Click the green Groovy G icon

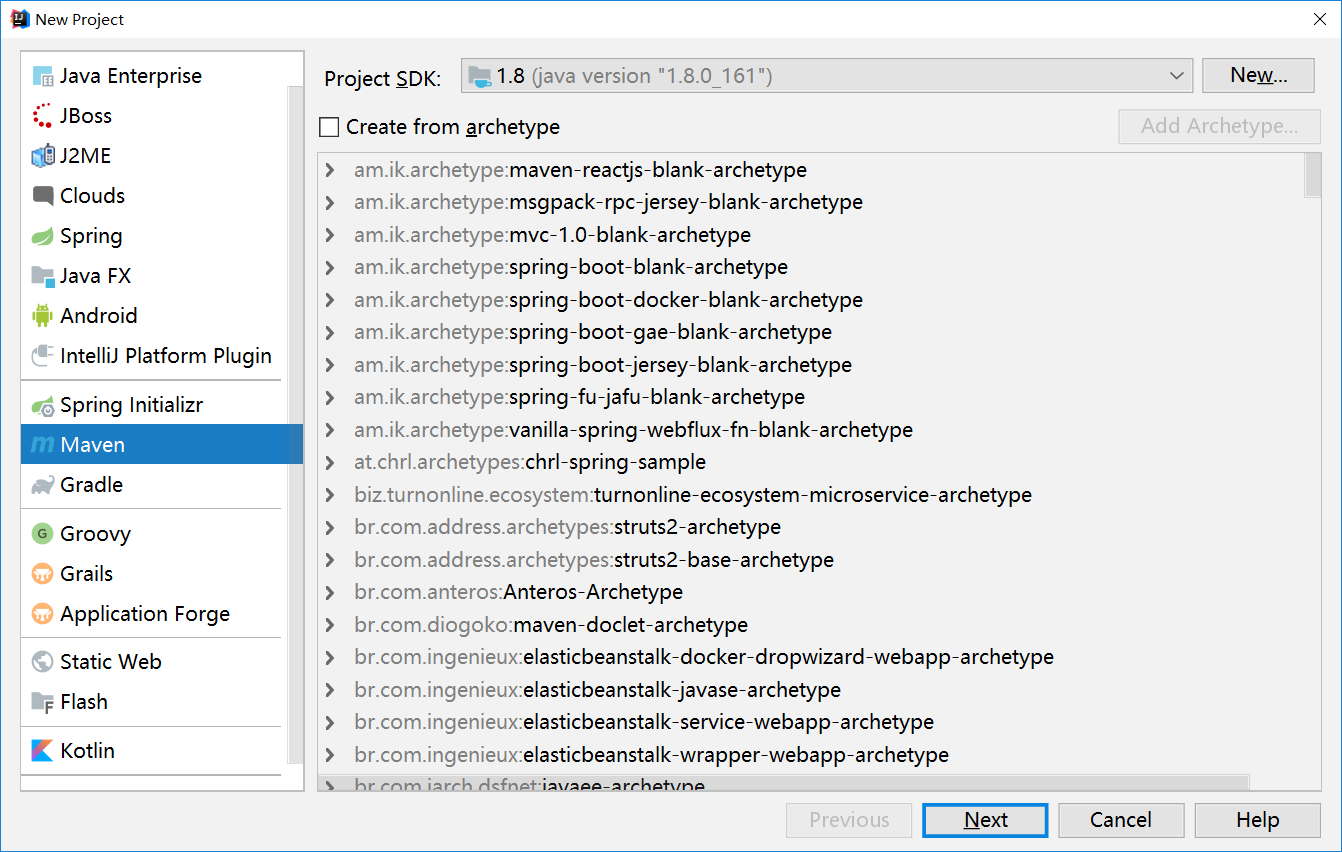point(43,534)
